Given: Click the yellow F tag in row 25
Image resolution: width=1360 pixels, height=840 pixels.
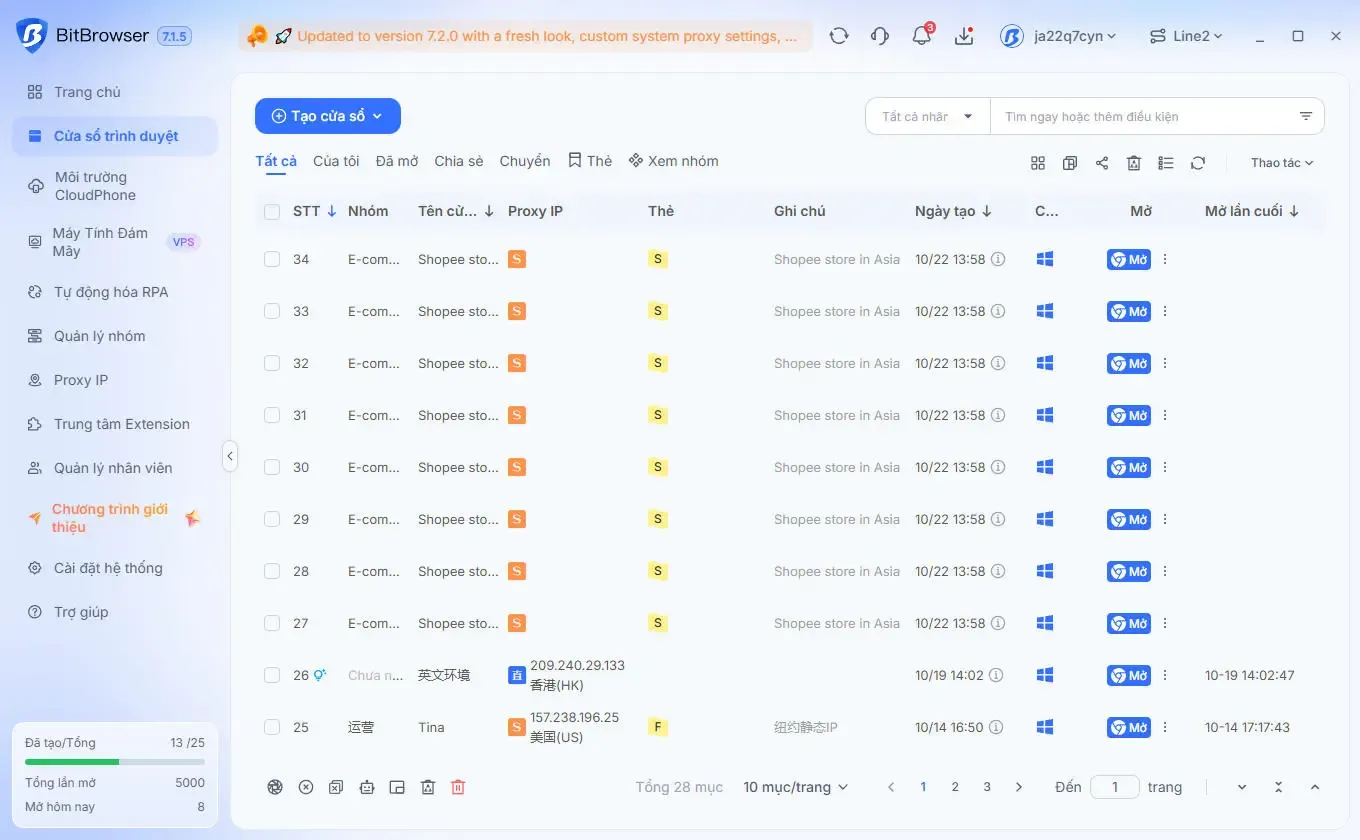Looking at the screenshot, I should [658, 727].
